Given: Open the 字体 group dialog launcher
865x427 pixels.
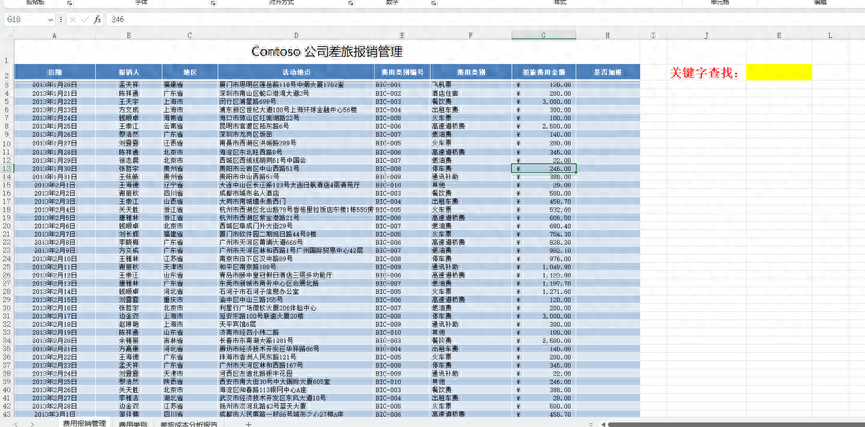Looking at the screenshot, I should (213, 3).
